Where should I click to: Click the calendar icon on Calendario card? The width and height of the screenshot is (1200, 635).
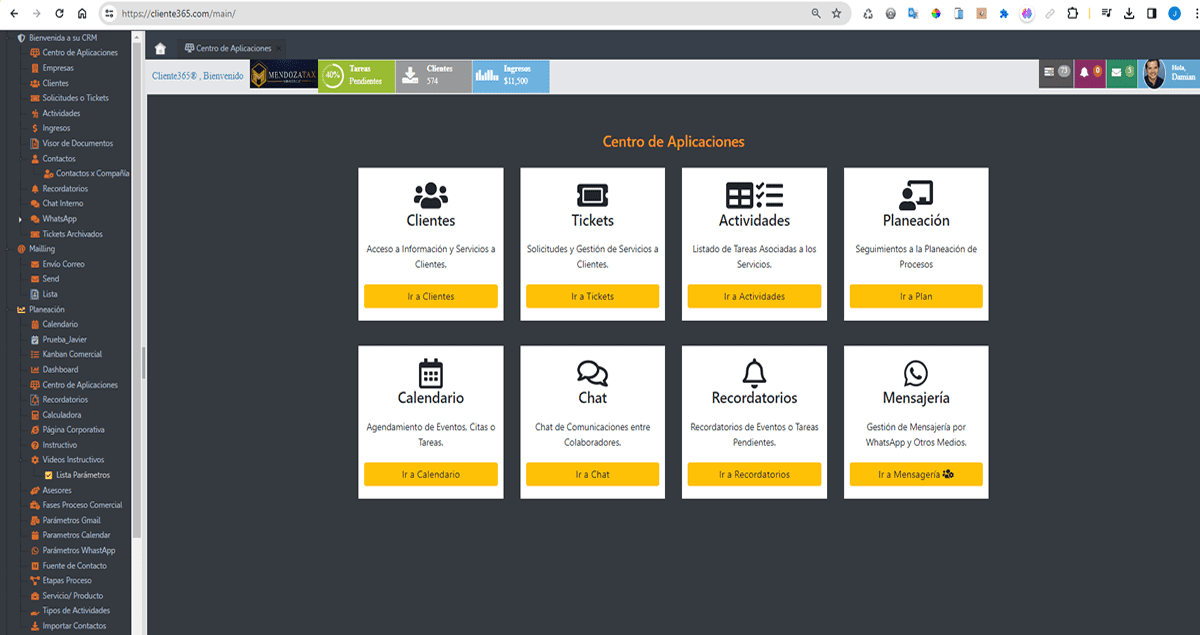(430, 373)
